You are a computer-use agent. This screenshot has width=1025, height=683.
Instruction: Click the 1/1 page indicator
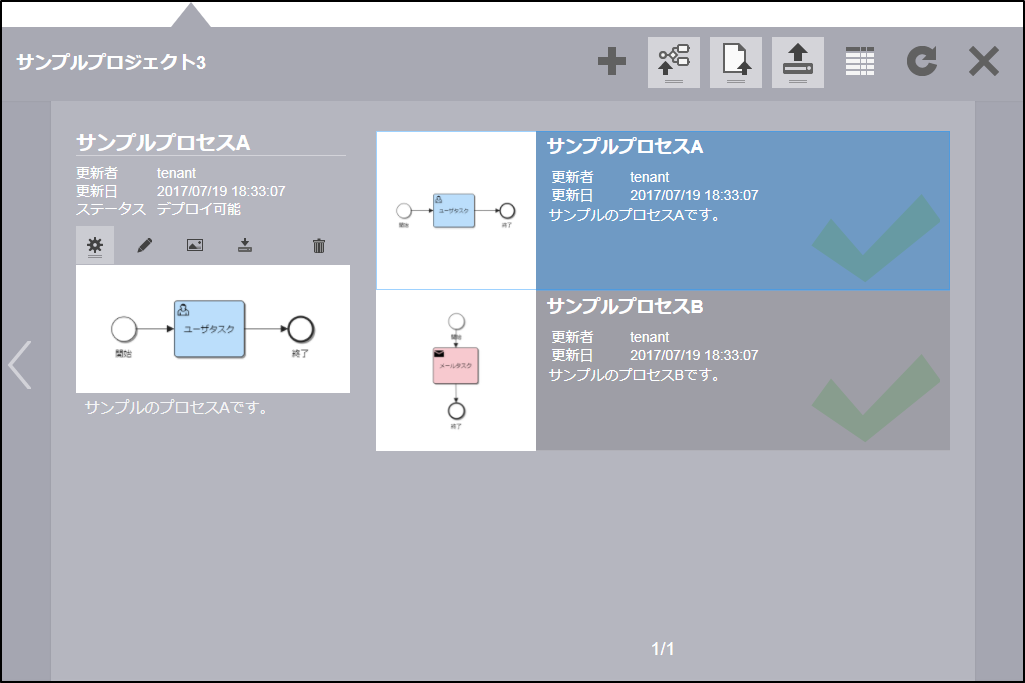(x=662, y=648)
